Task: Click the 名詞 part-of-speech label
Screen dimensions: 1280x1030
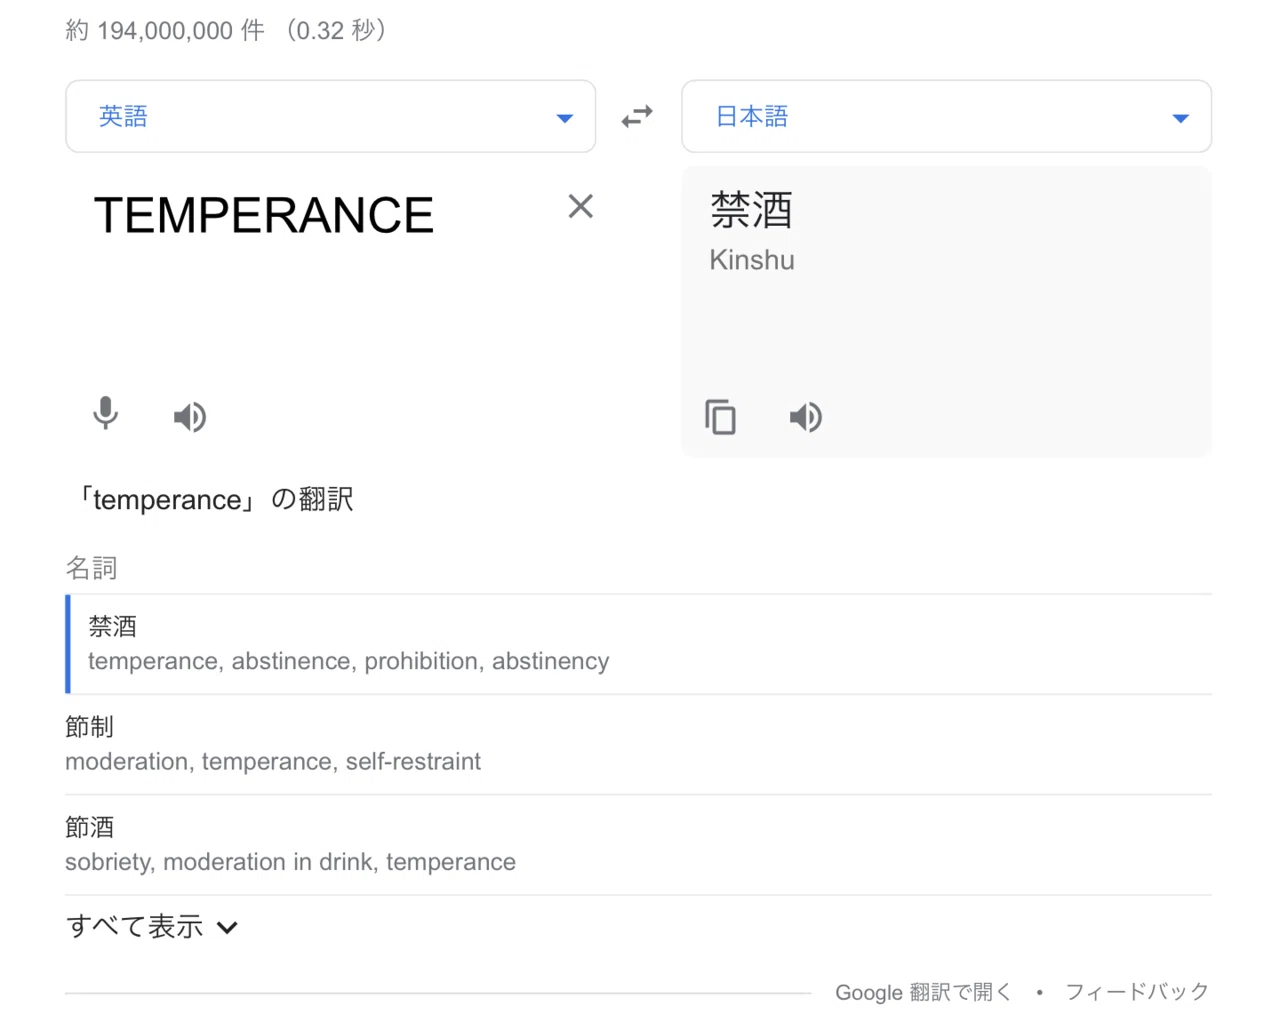Action: [92, 568]
